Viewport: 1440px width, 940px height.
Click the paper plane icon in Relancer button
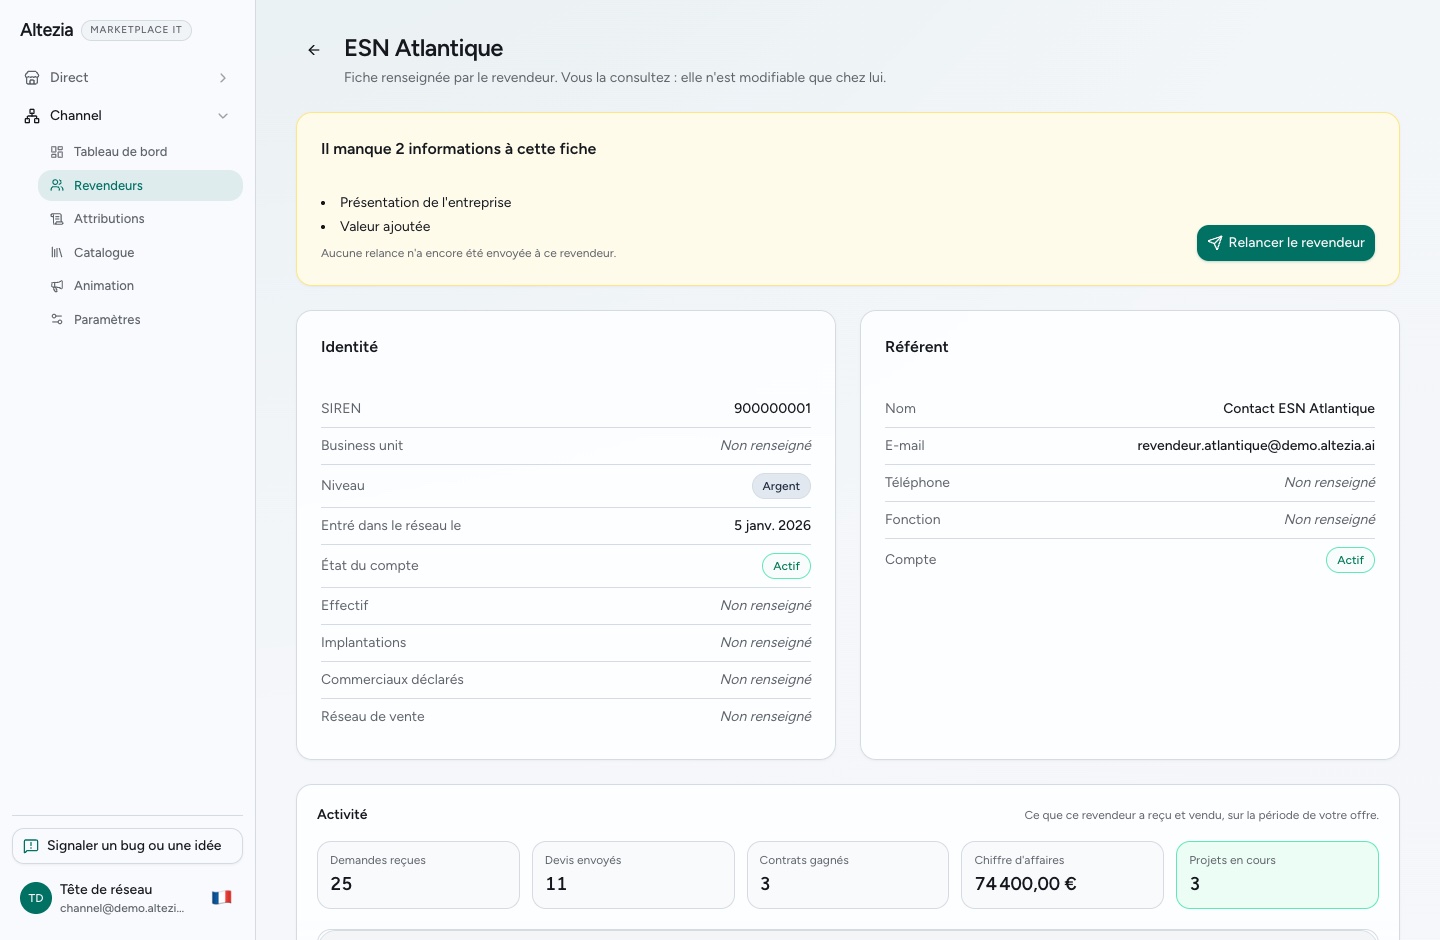[x=1215, y=243]
